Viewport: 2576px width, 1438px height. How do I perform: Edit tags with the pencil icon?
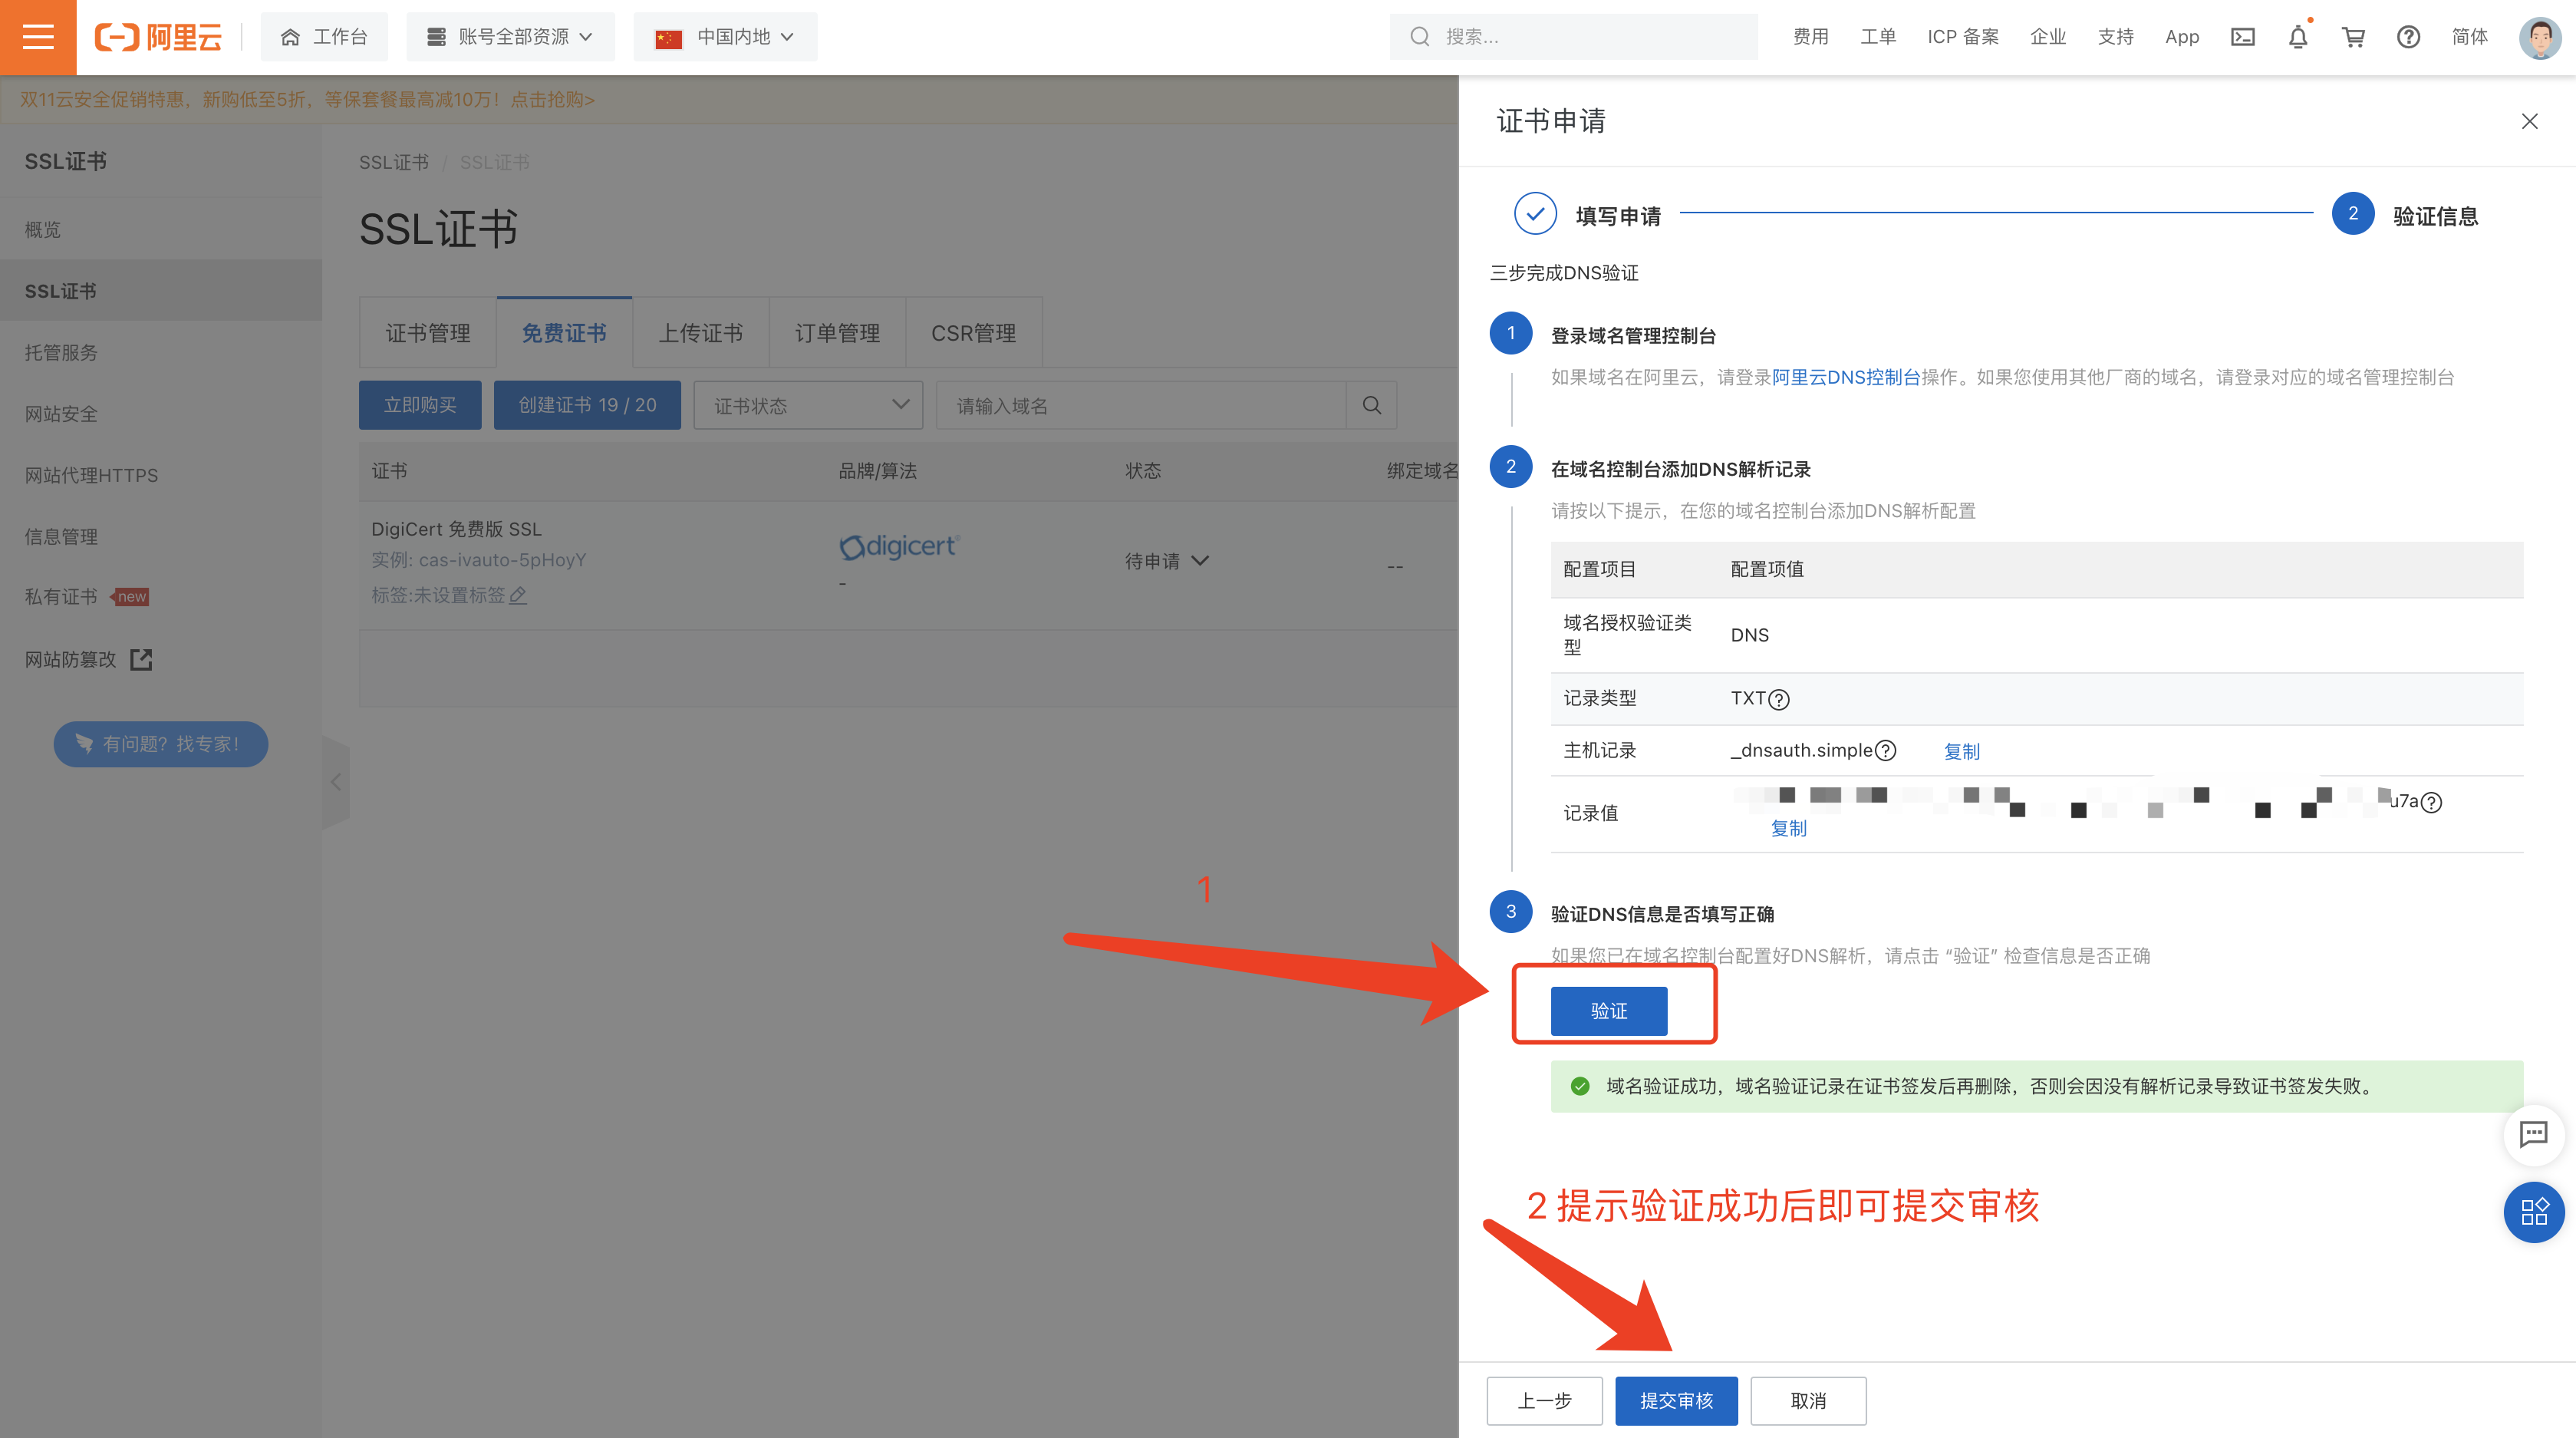(x=518, y=595)
